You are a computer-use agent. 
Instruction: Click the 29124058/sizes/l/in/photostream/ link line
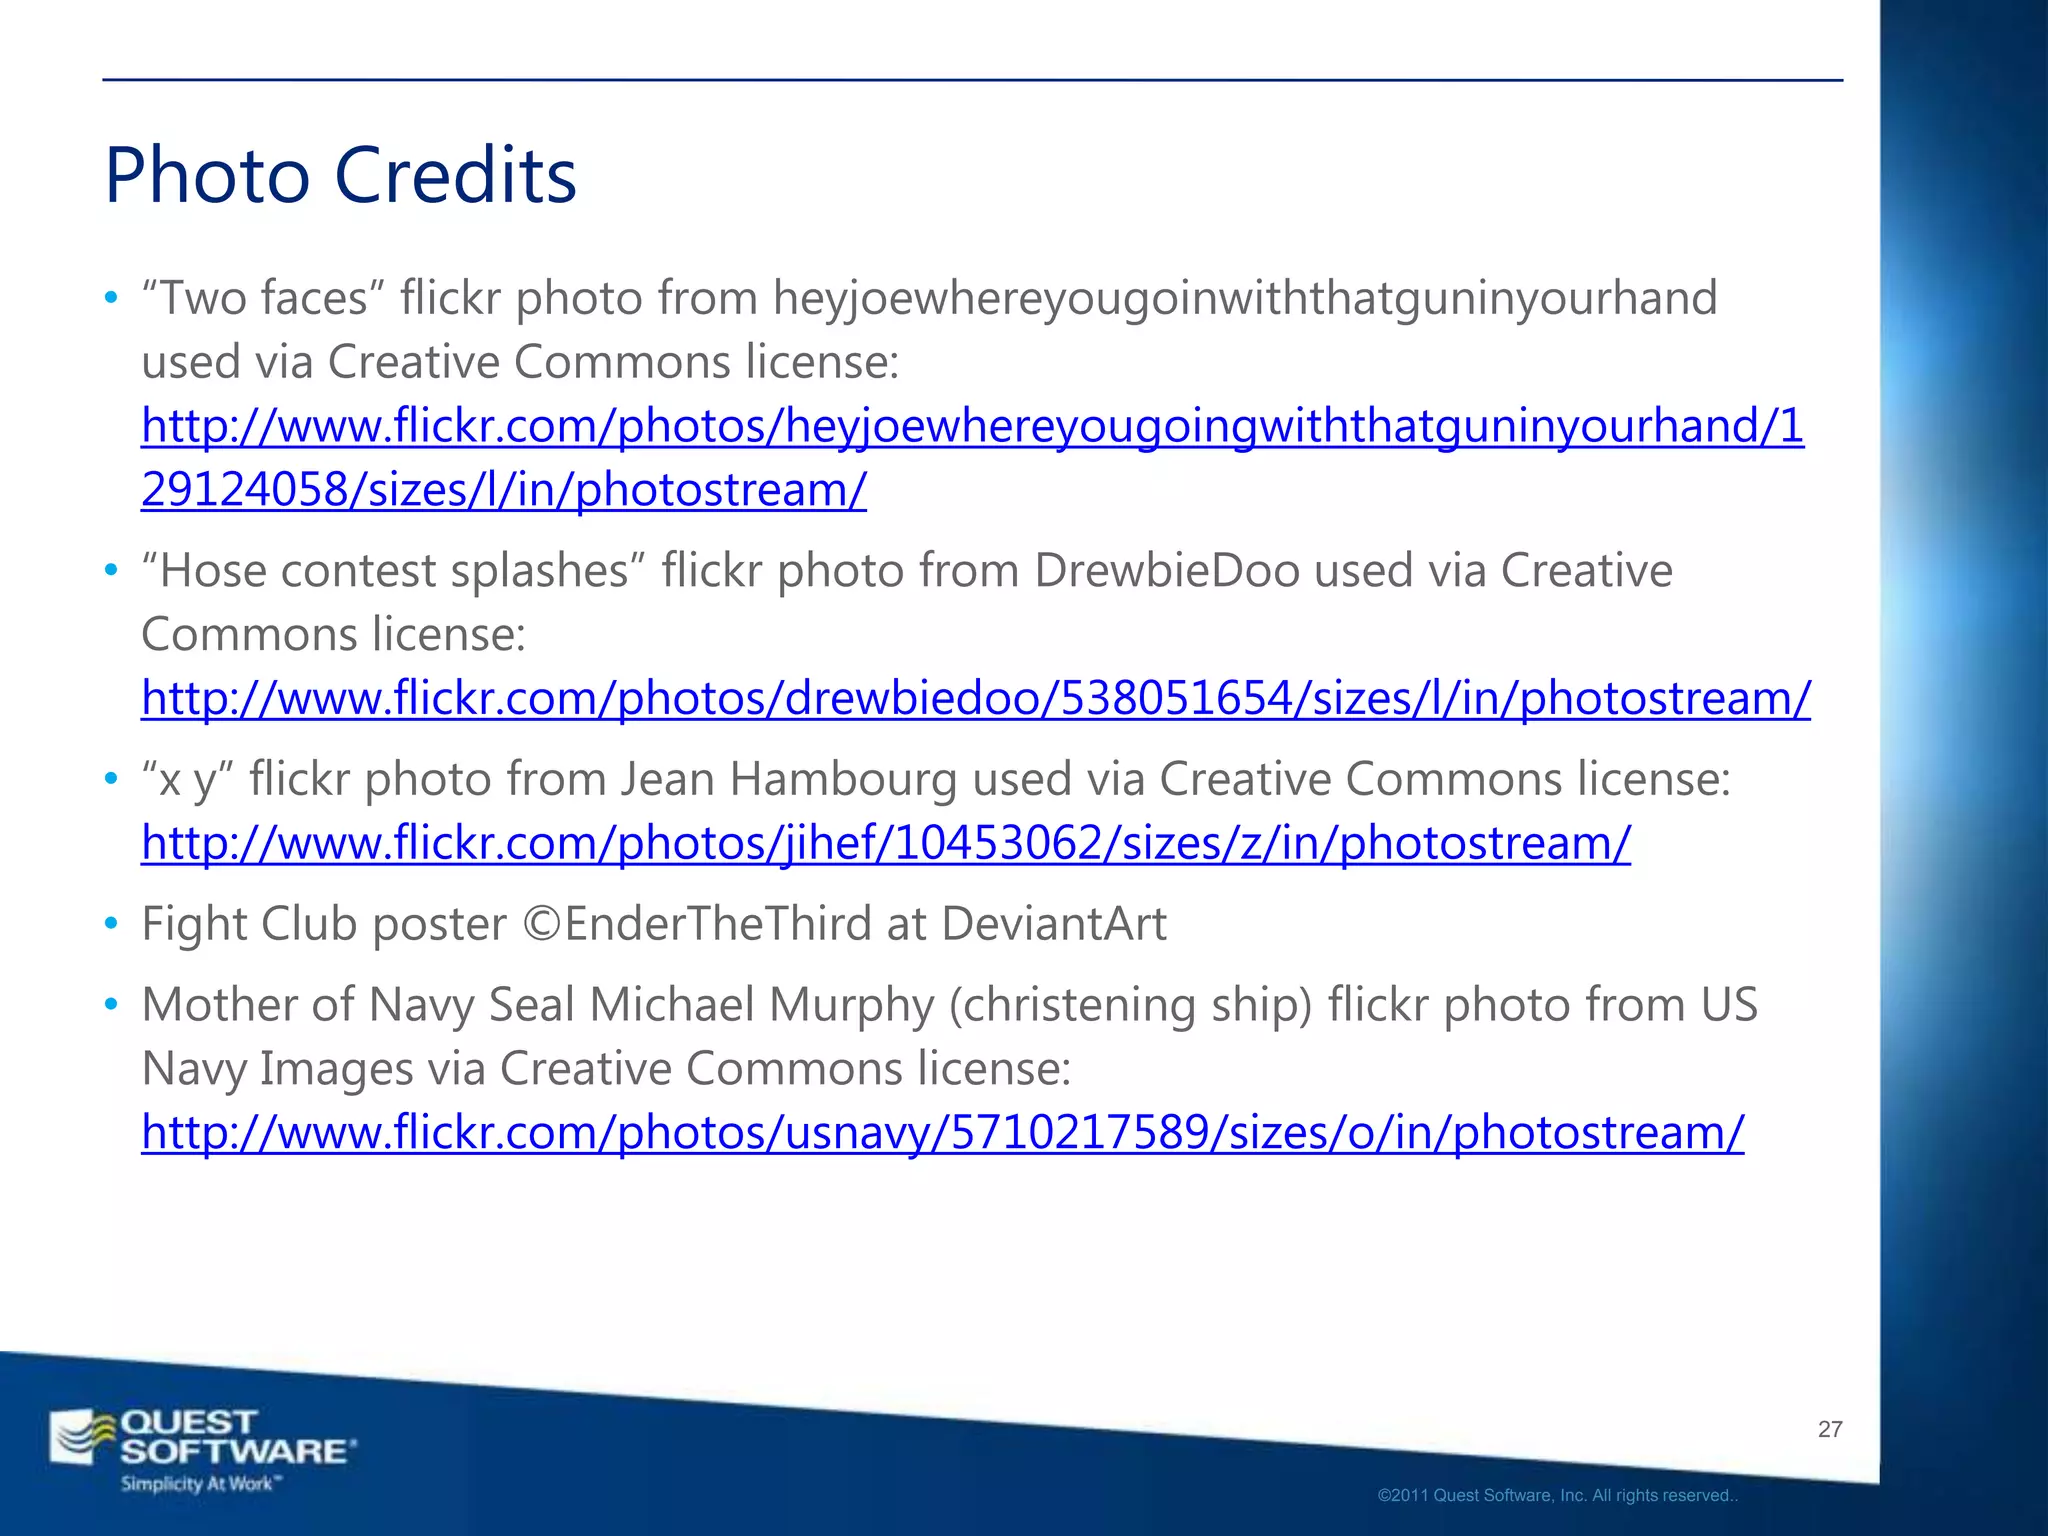tap(503, 491)
